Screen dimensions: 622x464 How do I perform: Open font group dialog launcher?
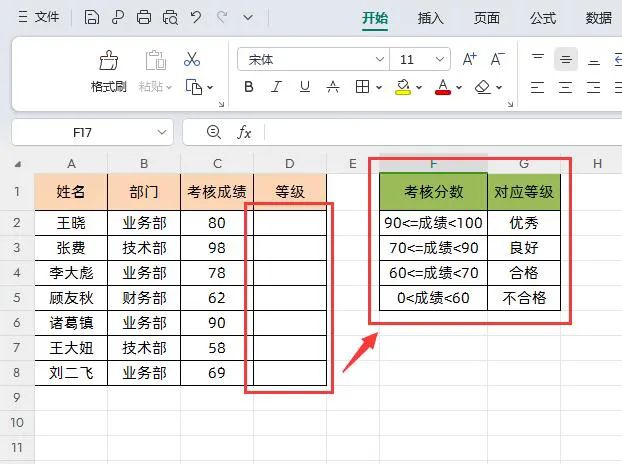point(510,104)
